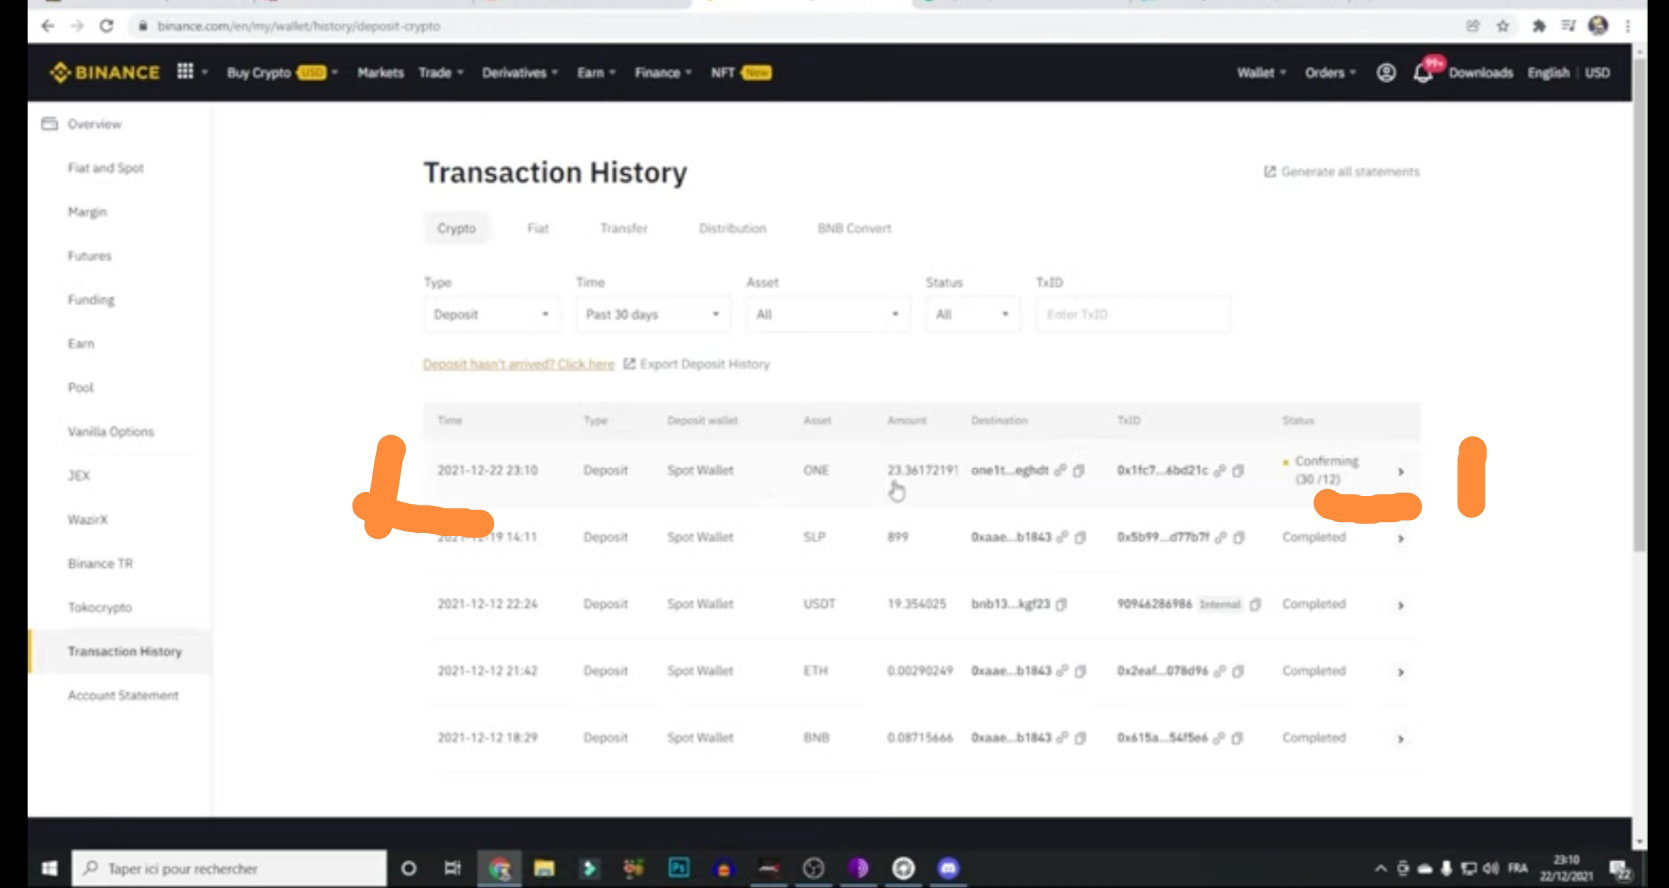Open Markets in the header
1669x888 pixels.
click(381, 73)
